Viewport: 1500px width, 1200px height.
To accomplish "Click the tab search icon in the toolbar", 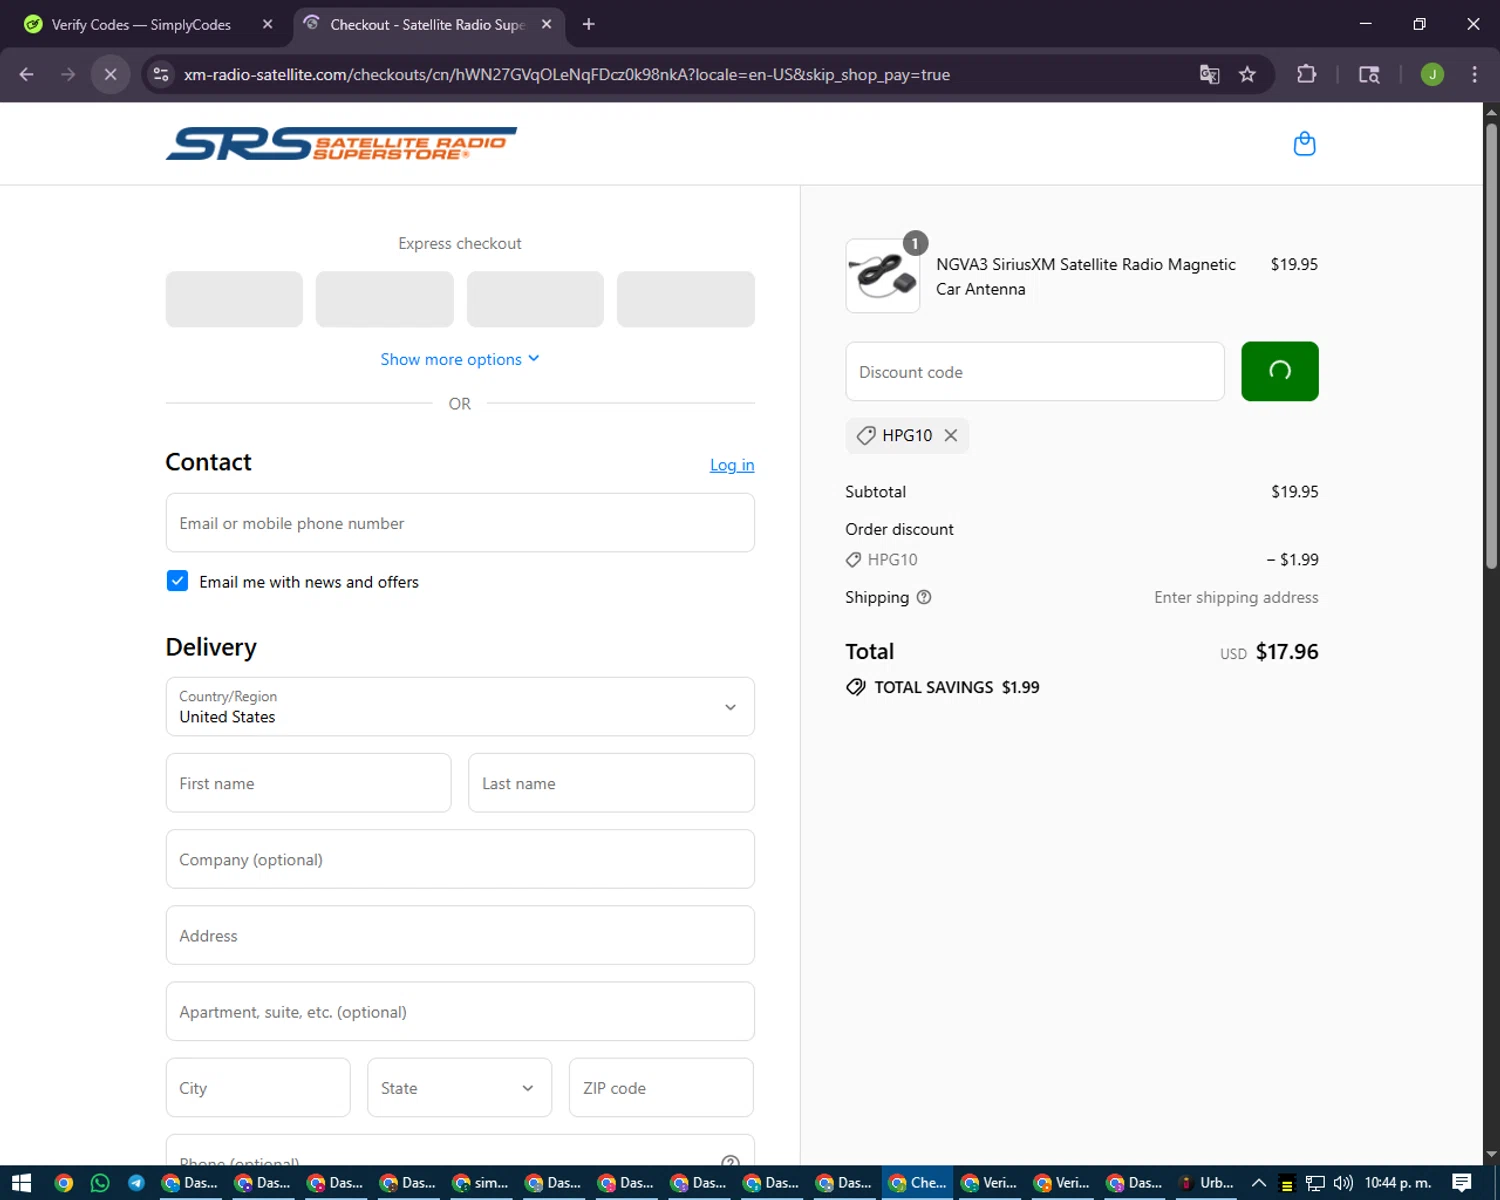I will (1369, 74).
